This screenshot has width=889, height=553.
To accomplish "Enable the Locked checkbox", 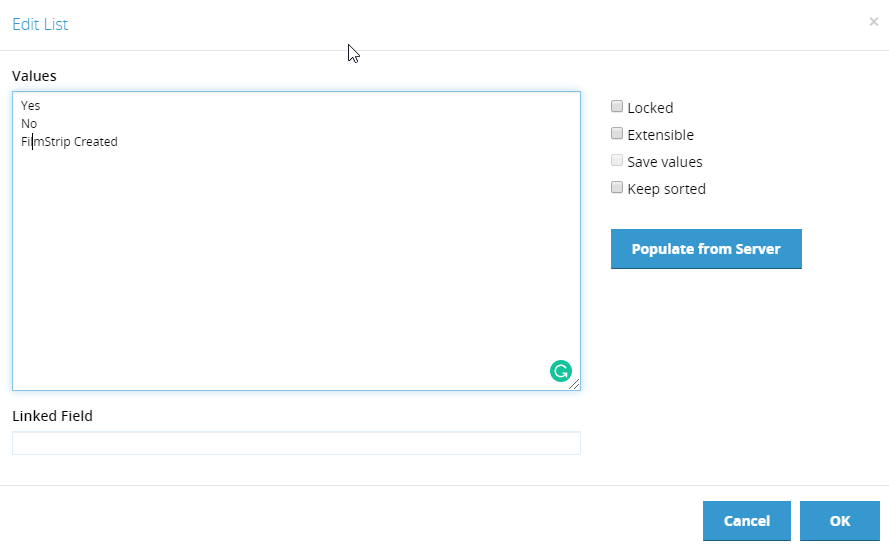I will [617, 106].
